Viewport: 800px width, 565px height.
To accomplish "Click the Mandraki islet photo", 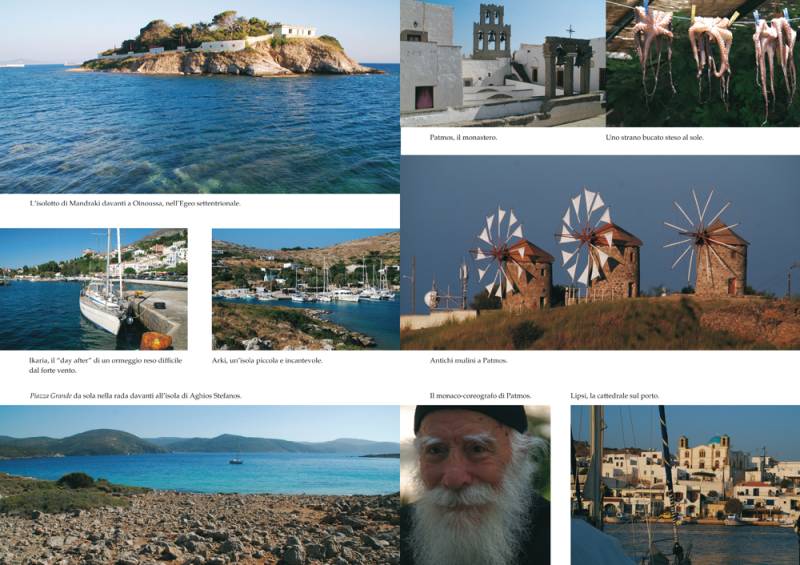I will (x=200, y=96).
